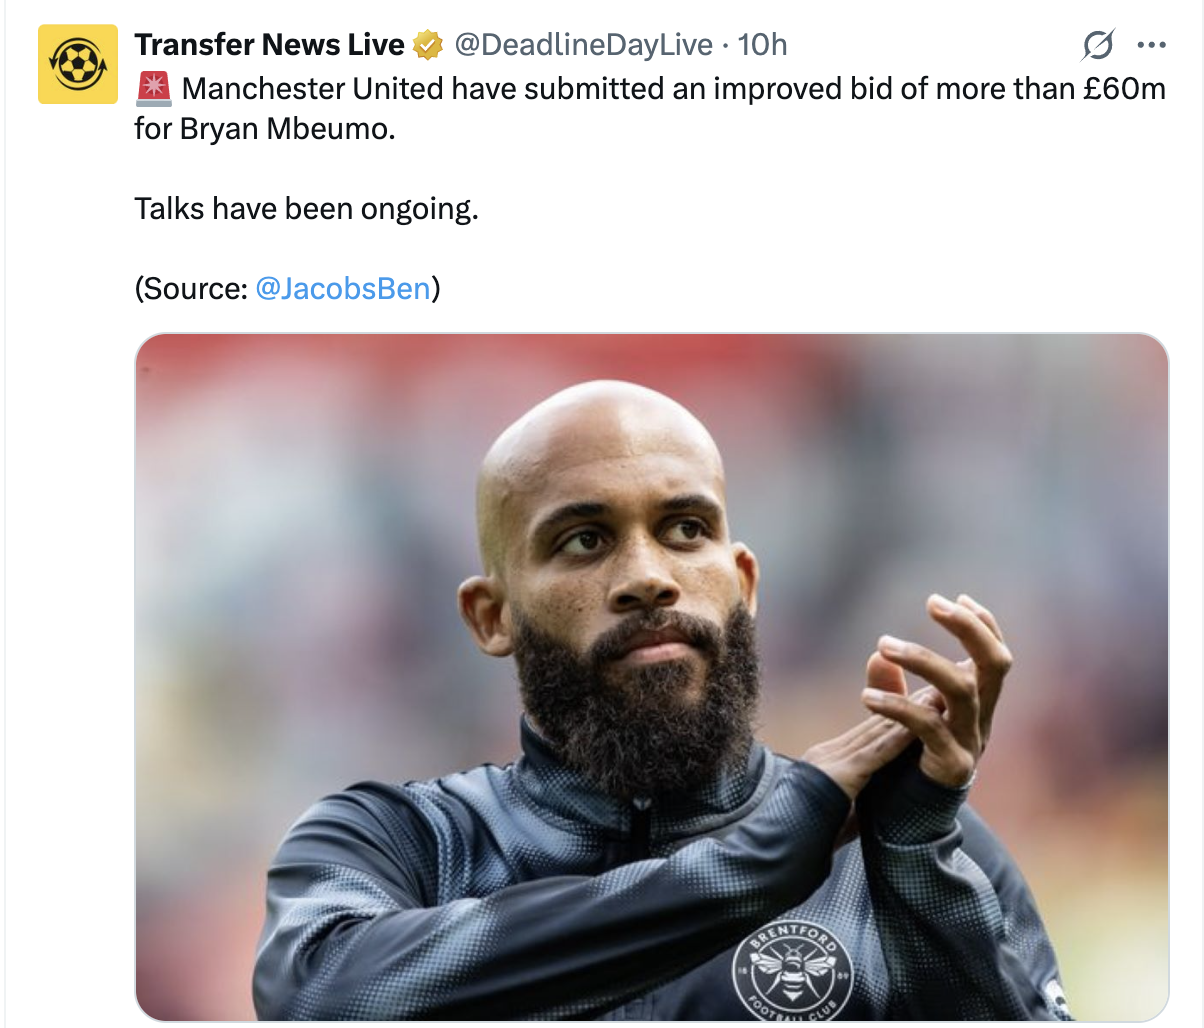Click the "Talks have been ongoing." line
Screen dimensions: 1204x1028
[x=307, y=209]
